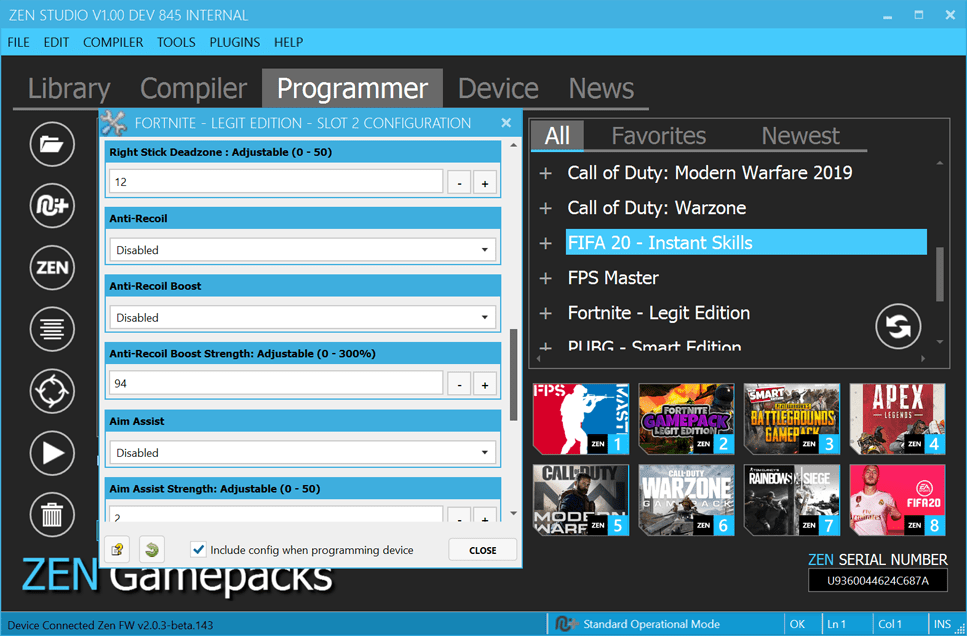Click the config dialog vertical scrollbar thumb
The image size is (967, 636).
coord(513,375)
